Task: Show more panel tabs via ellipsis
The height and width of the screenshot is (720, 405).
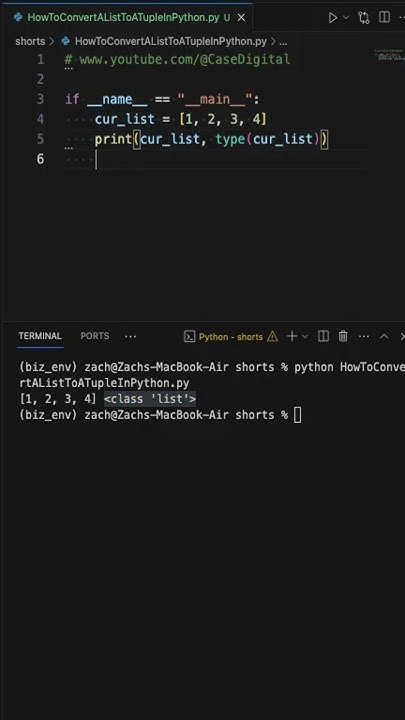Action: [130, 337]
